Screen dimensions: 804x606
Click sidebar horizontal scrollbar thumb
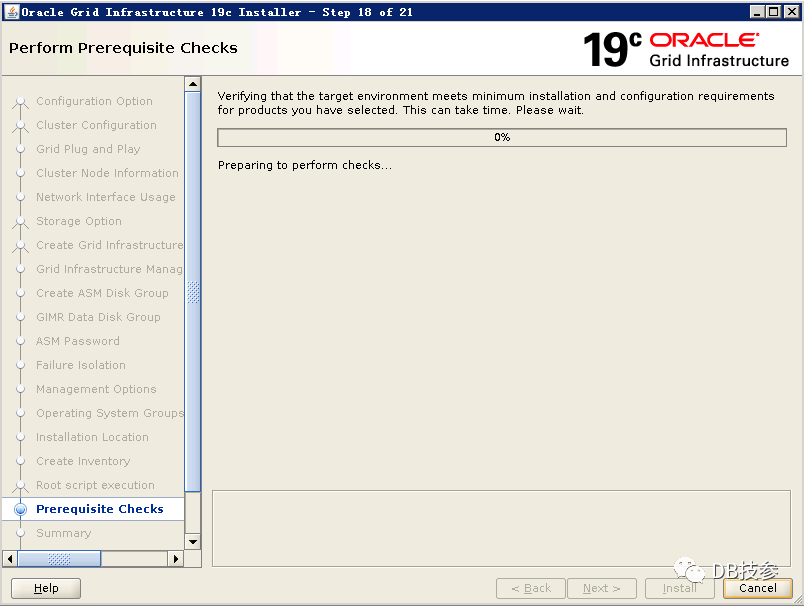pos(59,559)
